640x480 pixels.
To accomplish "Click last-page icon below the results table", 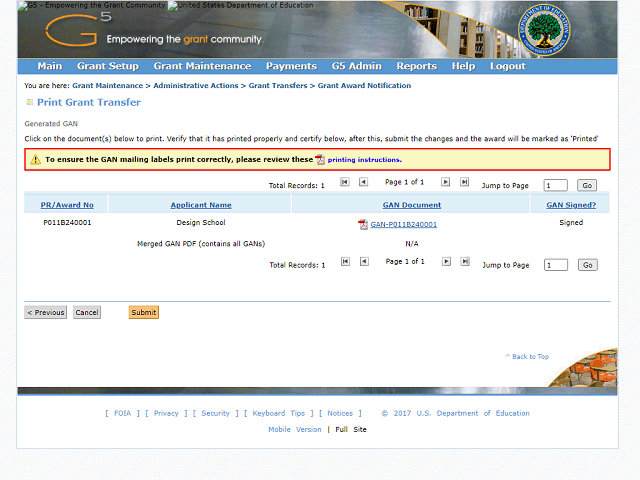I will click(x=463, y=262).
